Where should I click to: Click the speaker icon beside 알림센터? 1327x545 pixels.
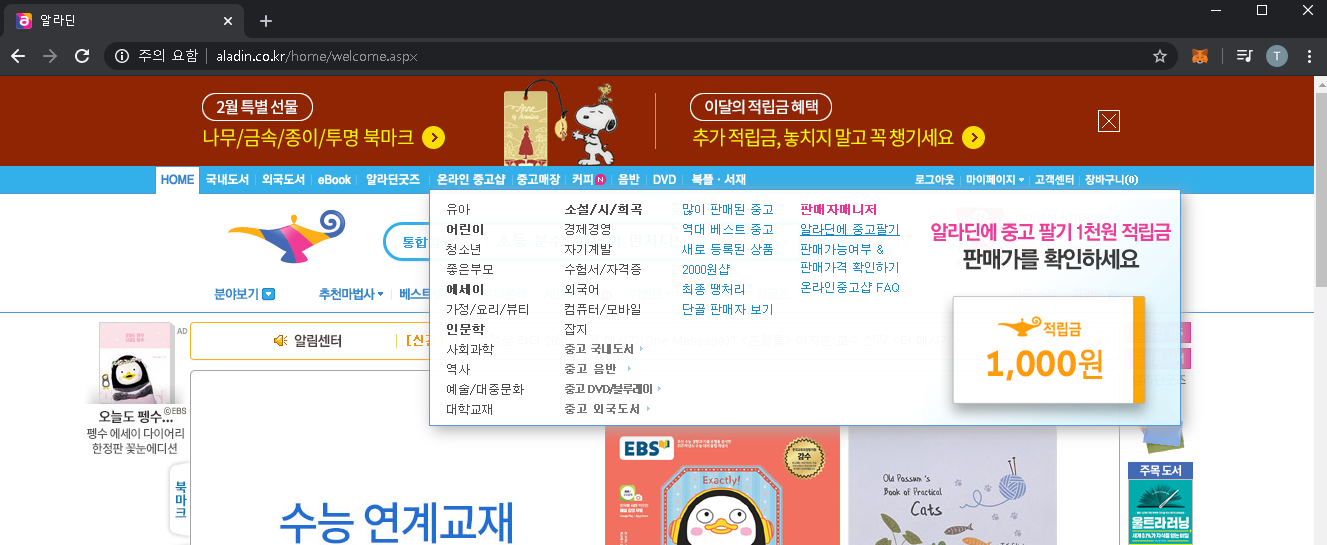(280, 341)
